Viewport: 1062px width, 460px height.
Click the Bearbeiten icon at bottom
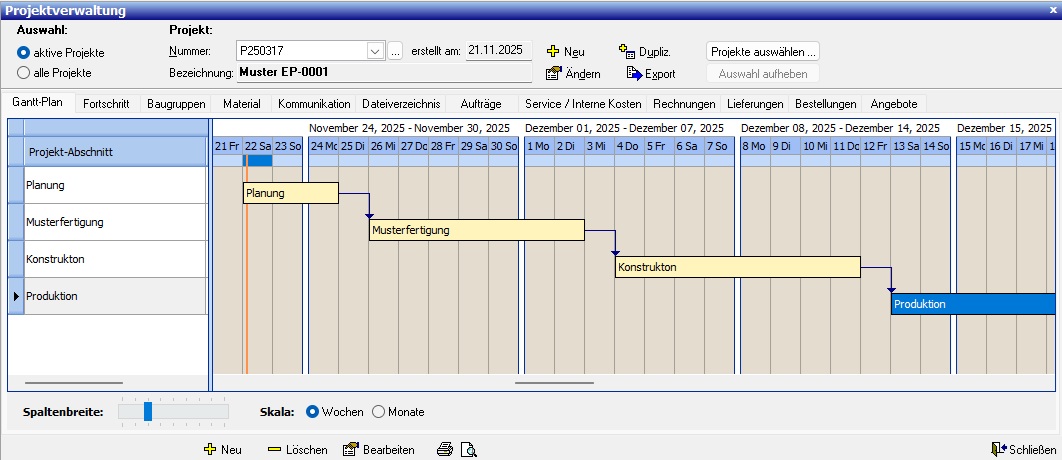(x=350, y=450)
